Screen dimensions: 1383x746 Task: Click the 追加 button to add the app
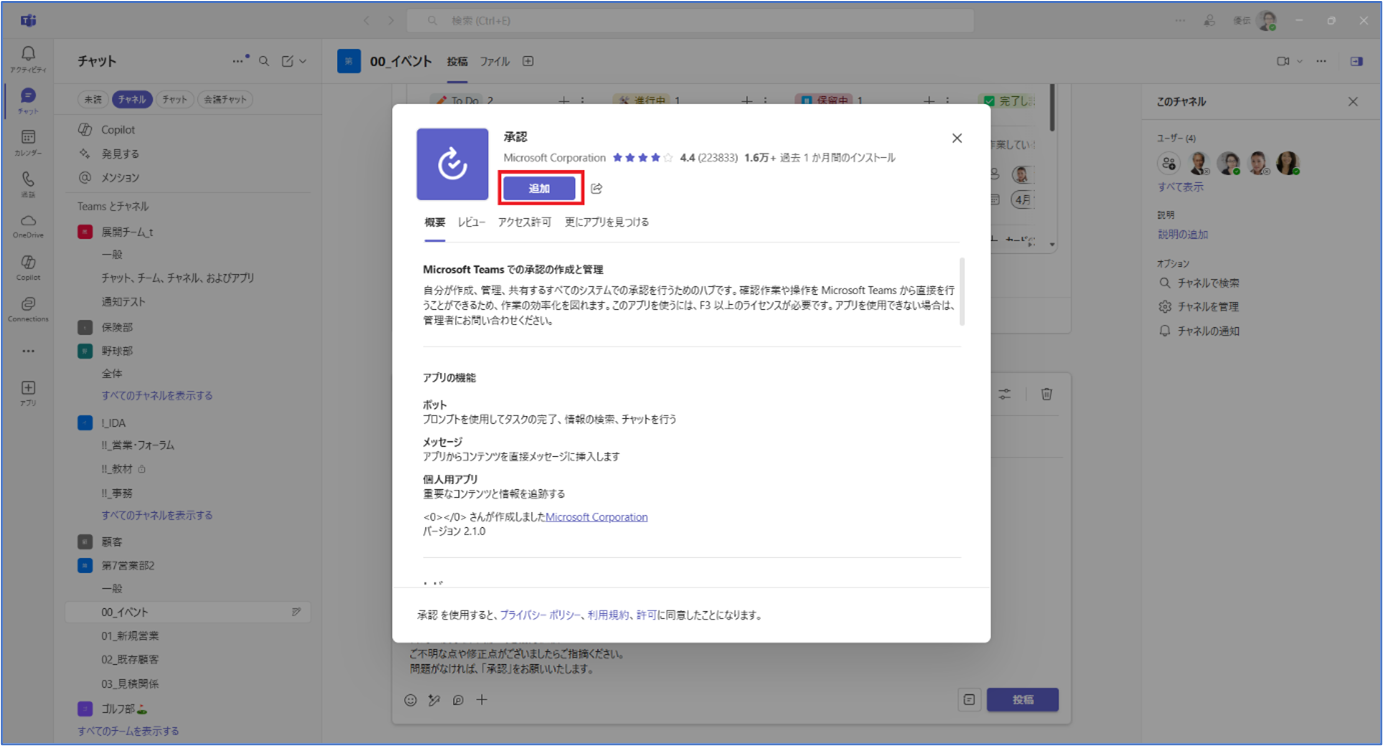click(539, 188)
